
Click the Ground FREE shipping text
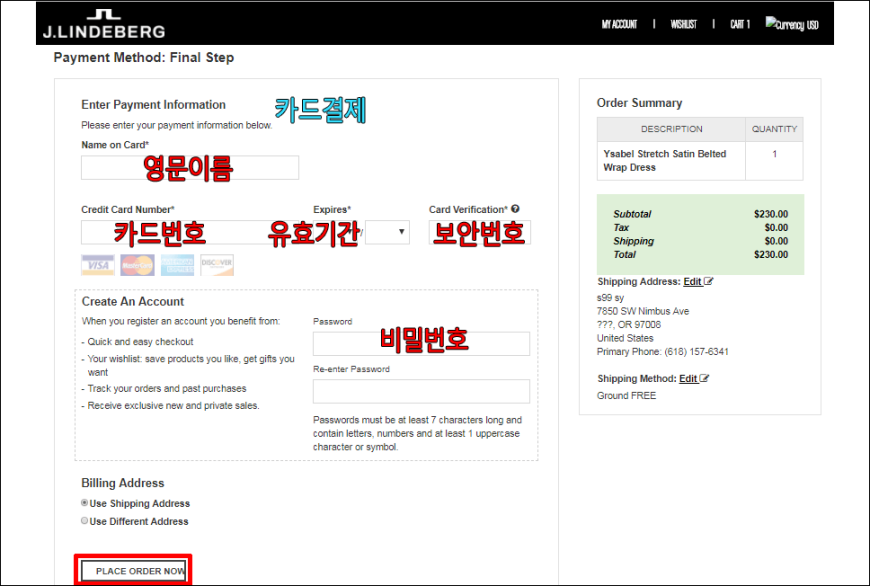(626, 396)
